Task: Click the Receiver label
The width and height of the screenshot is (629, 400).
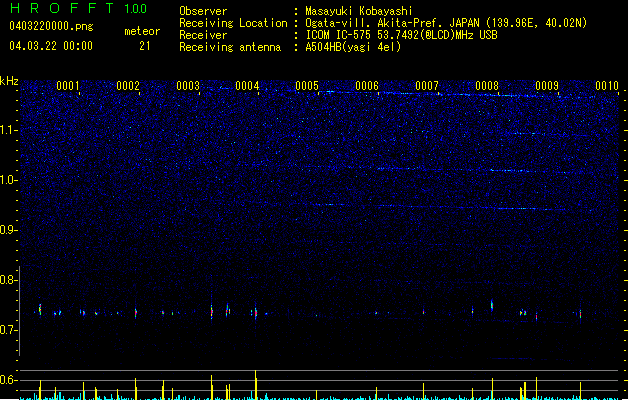Action: click(203, 35)
